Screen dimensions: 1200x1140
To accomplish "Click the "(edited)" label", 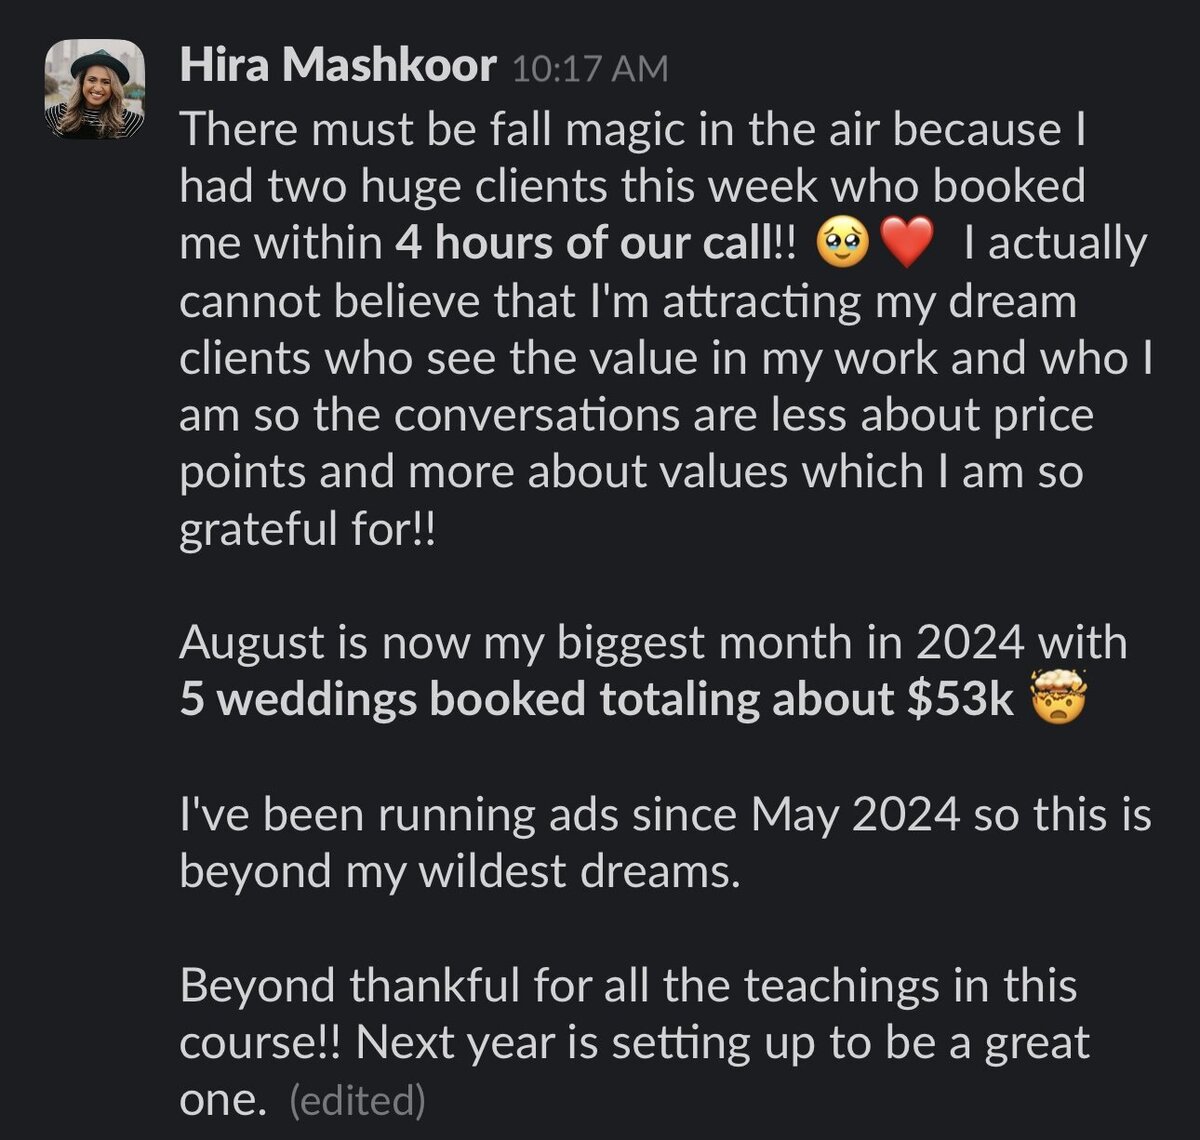I will click(358, 1101).
